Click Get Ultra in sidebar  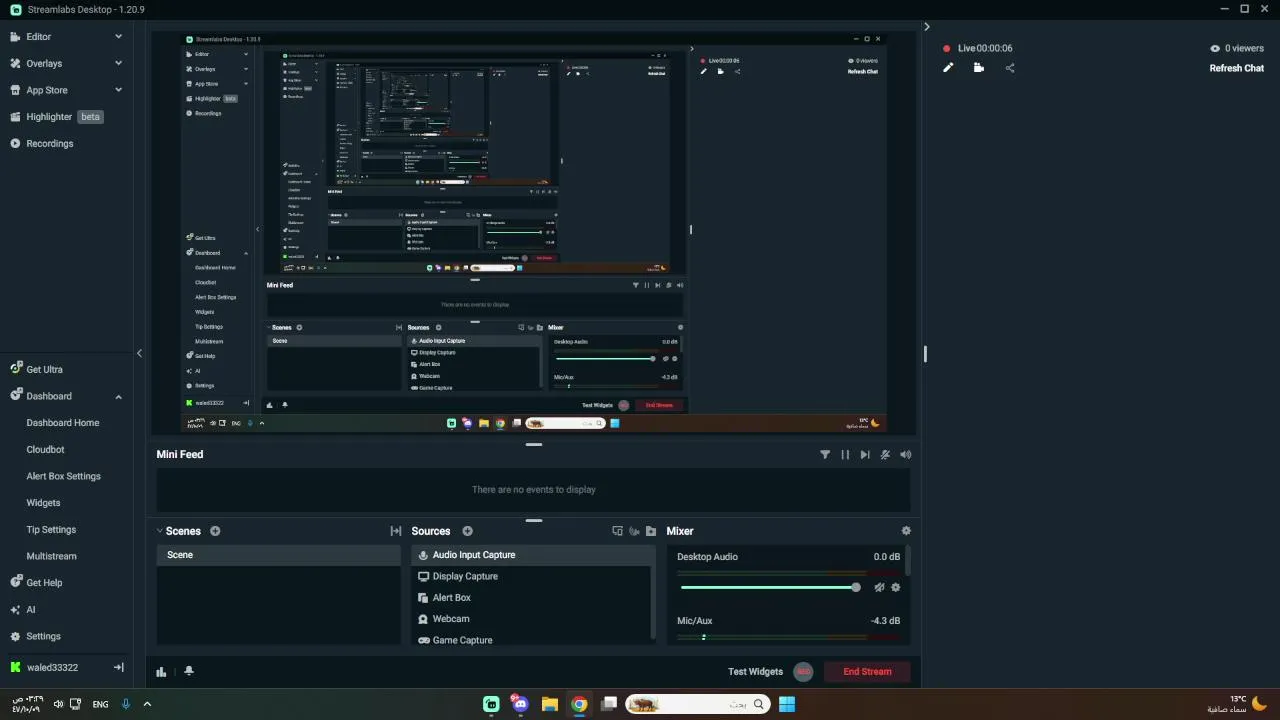click(x=44, y=370)
